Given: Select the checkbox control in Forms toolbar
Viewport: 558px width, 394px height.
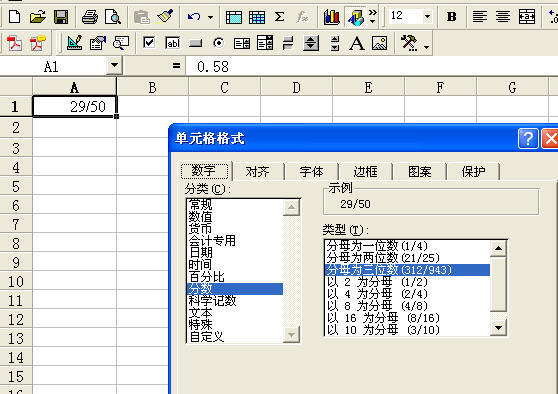Looking at the screenshot, I should [149, 43].
